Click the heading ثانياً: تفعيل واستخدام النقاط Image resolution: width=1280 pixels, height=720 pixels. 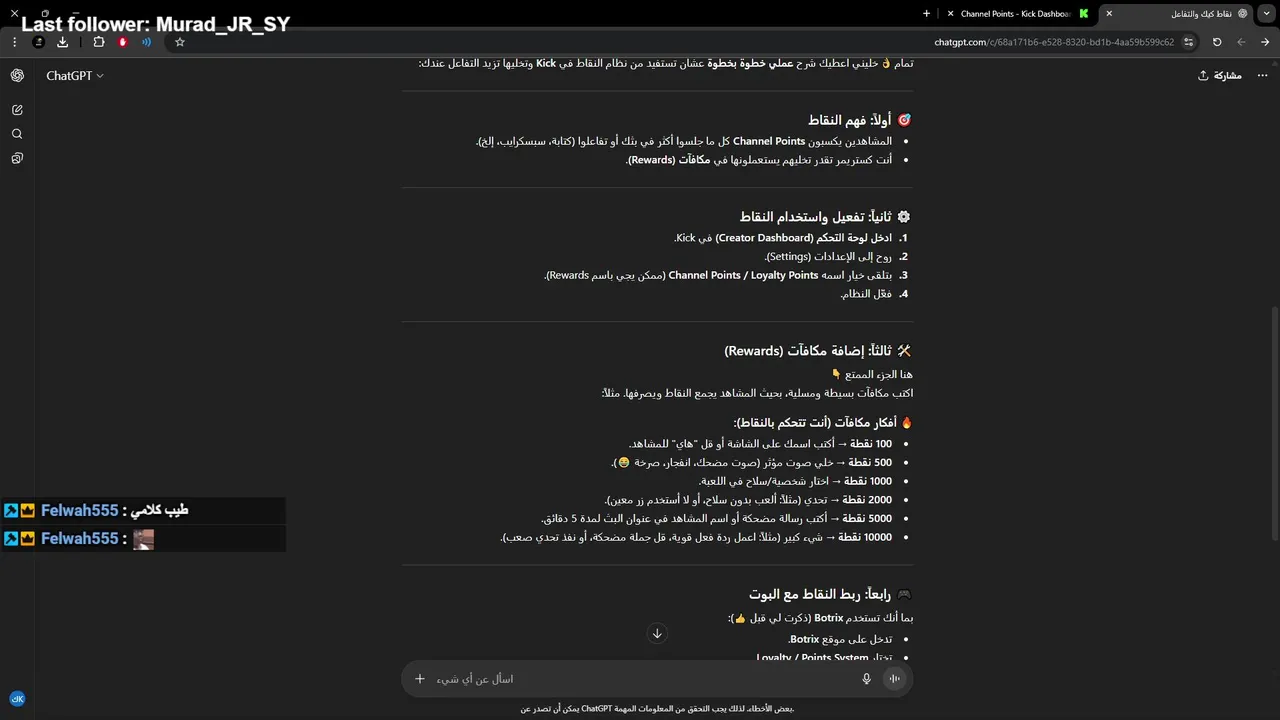825,217
